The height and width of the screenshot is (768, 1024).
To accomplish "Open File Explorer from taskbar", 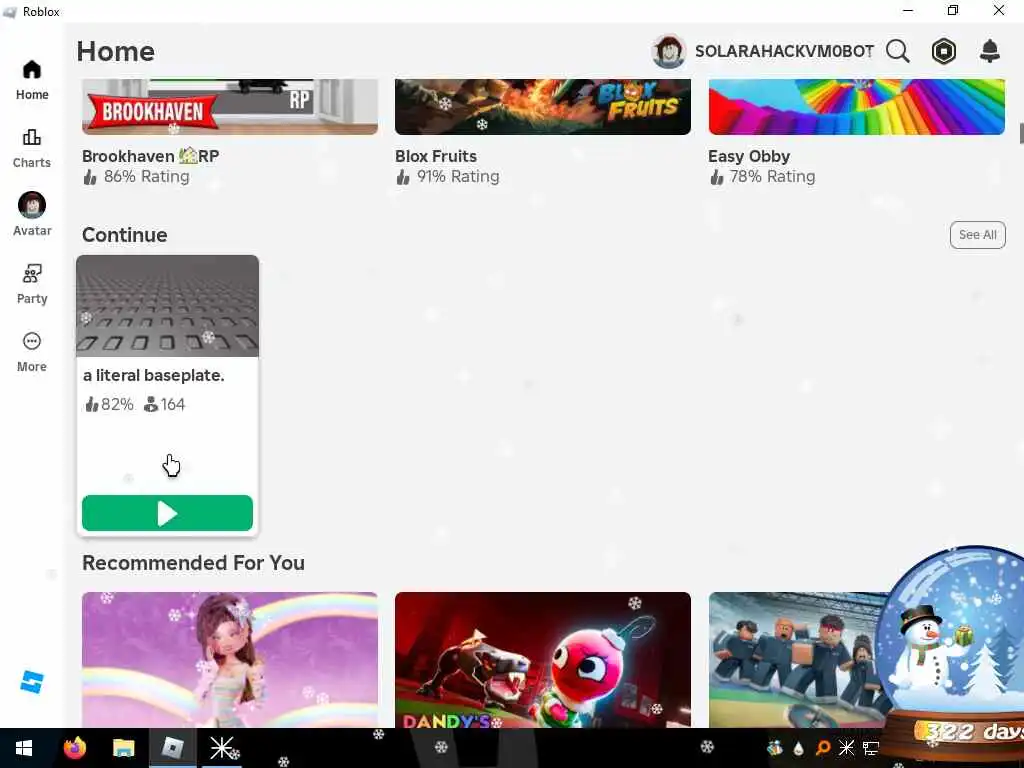I will tap(123, 748).
